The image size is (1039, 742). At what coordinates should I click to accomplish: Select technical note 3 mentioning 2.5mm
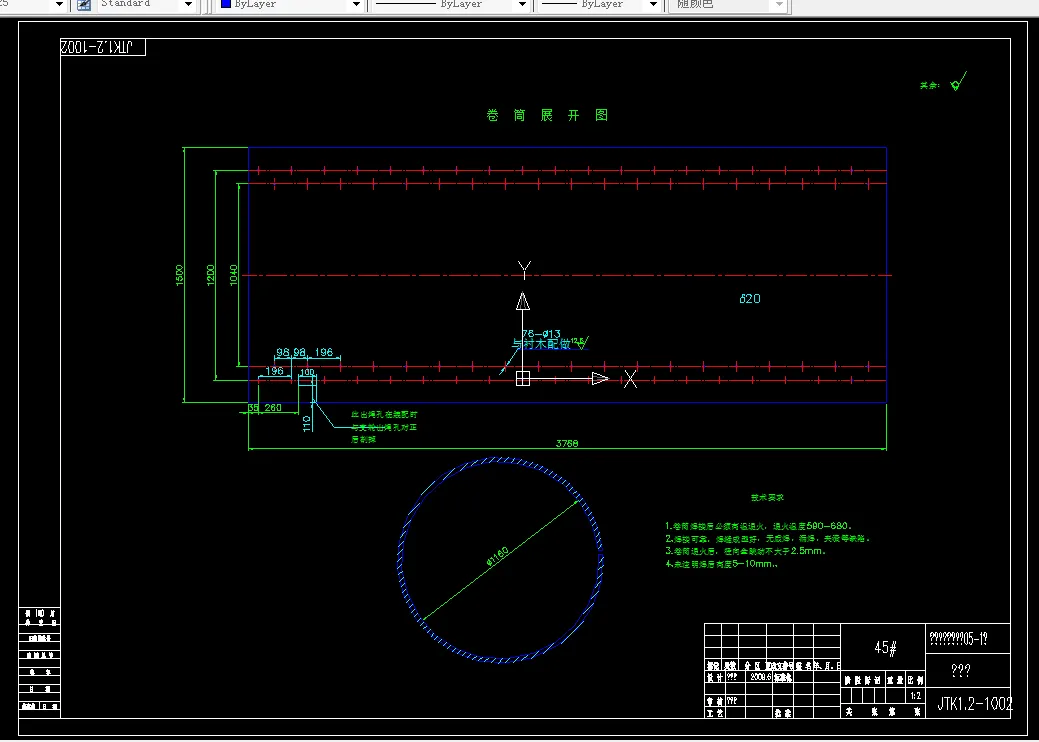(745, 551)
